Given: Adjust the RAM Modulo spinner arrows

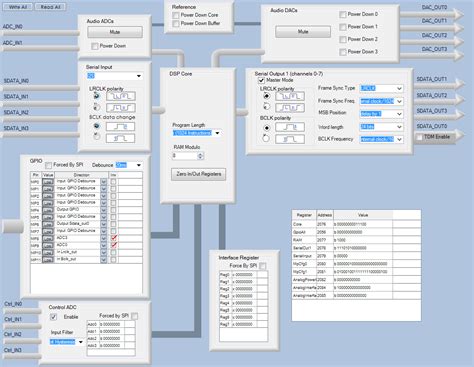Looking at the screenshot, I should [200, 156].
